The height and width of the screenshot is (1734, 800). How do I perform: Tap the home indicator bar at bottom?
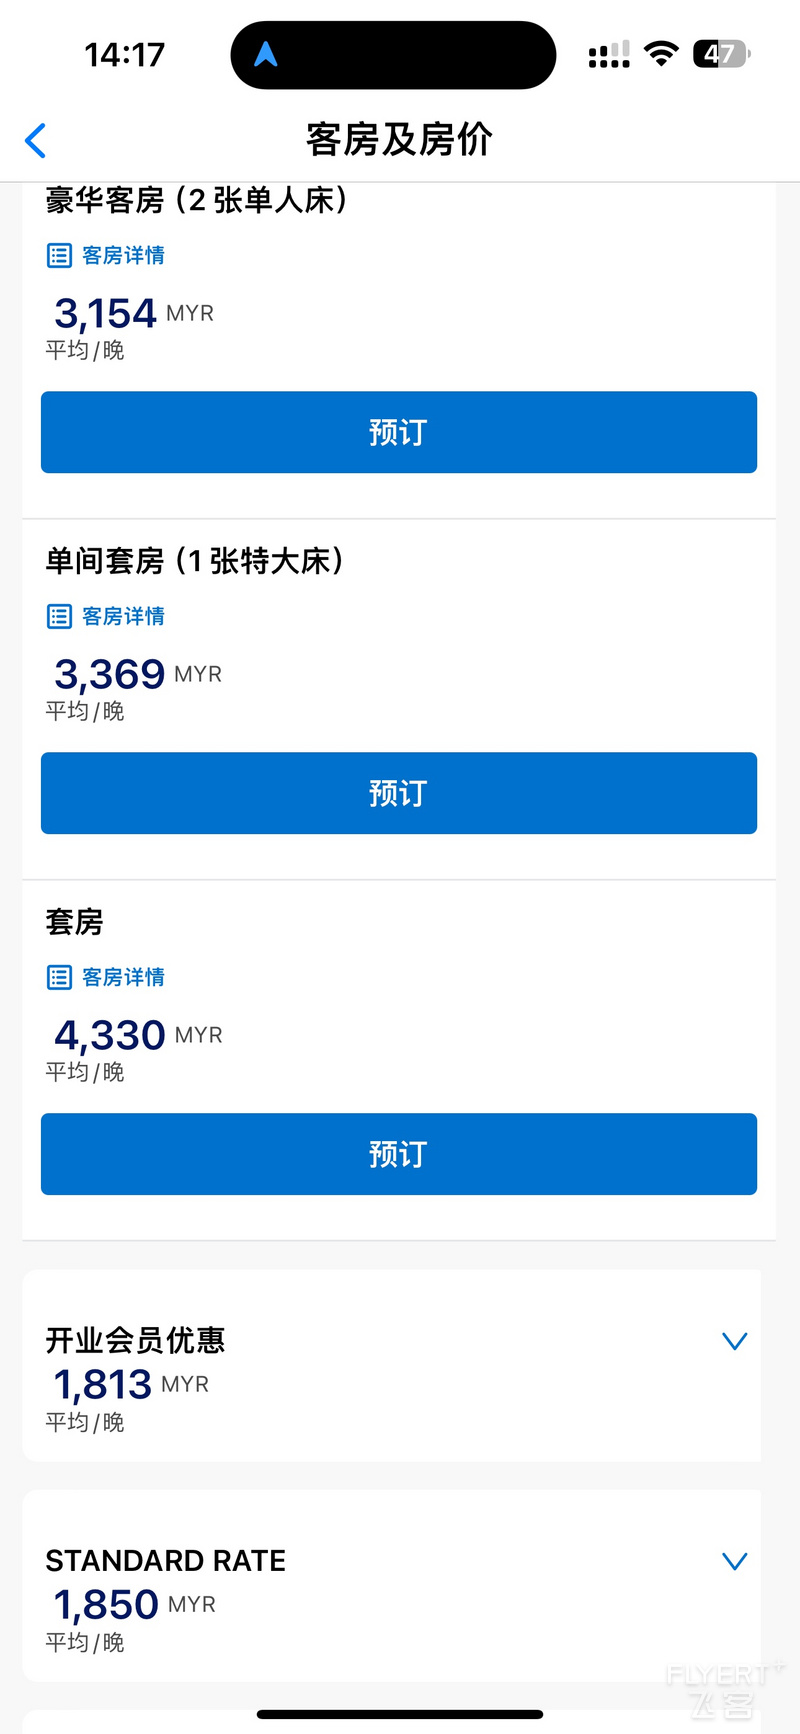(400, 1714)
